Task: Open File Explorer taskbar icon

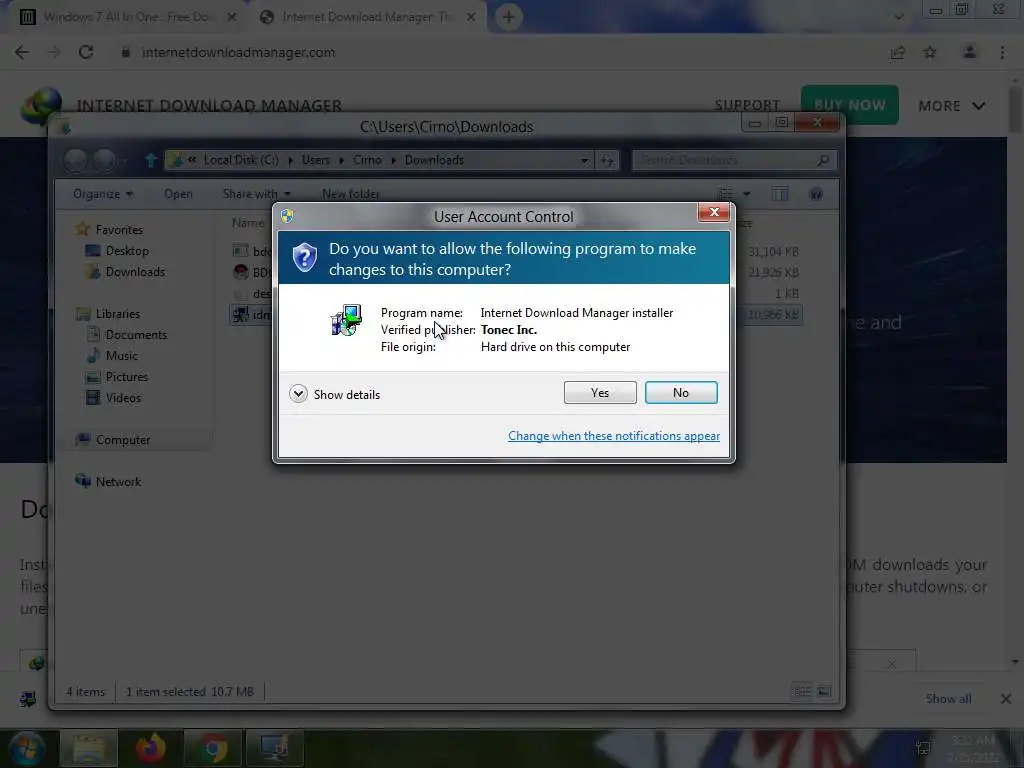Action: (x=89, y=748)
